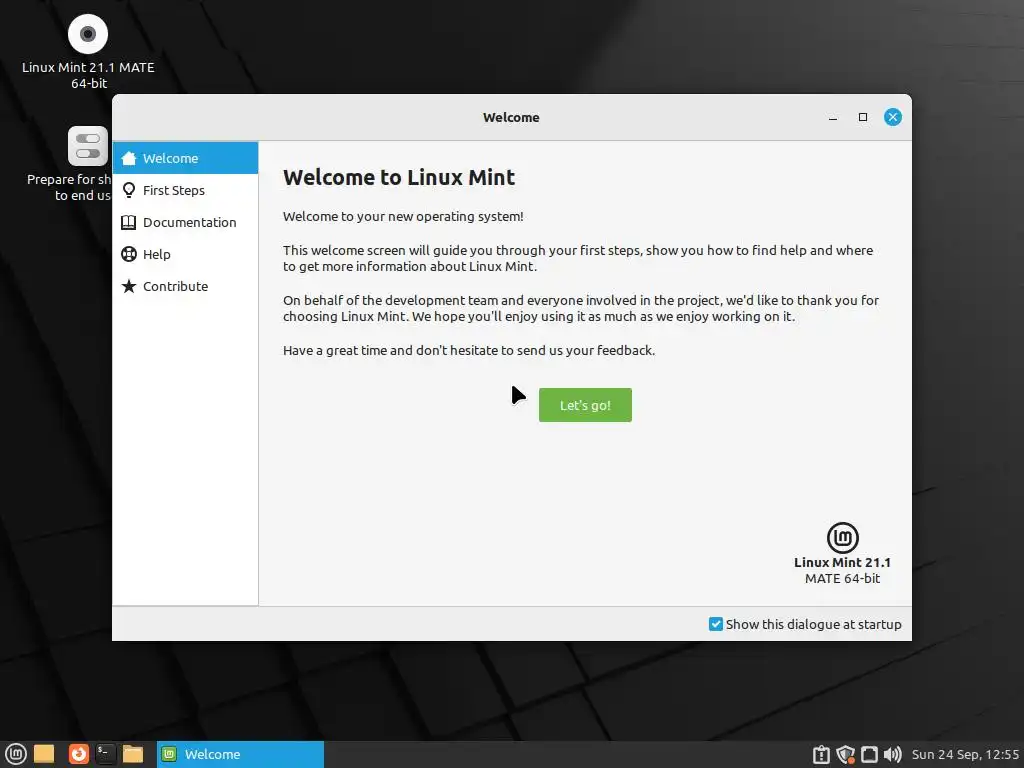Open the clock showing Sun 24 Sep, 12:55
This screenshot has height=768, width=1024.
[x=965, y=754]
